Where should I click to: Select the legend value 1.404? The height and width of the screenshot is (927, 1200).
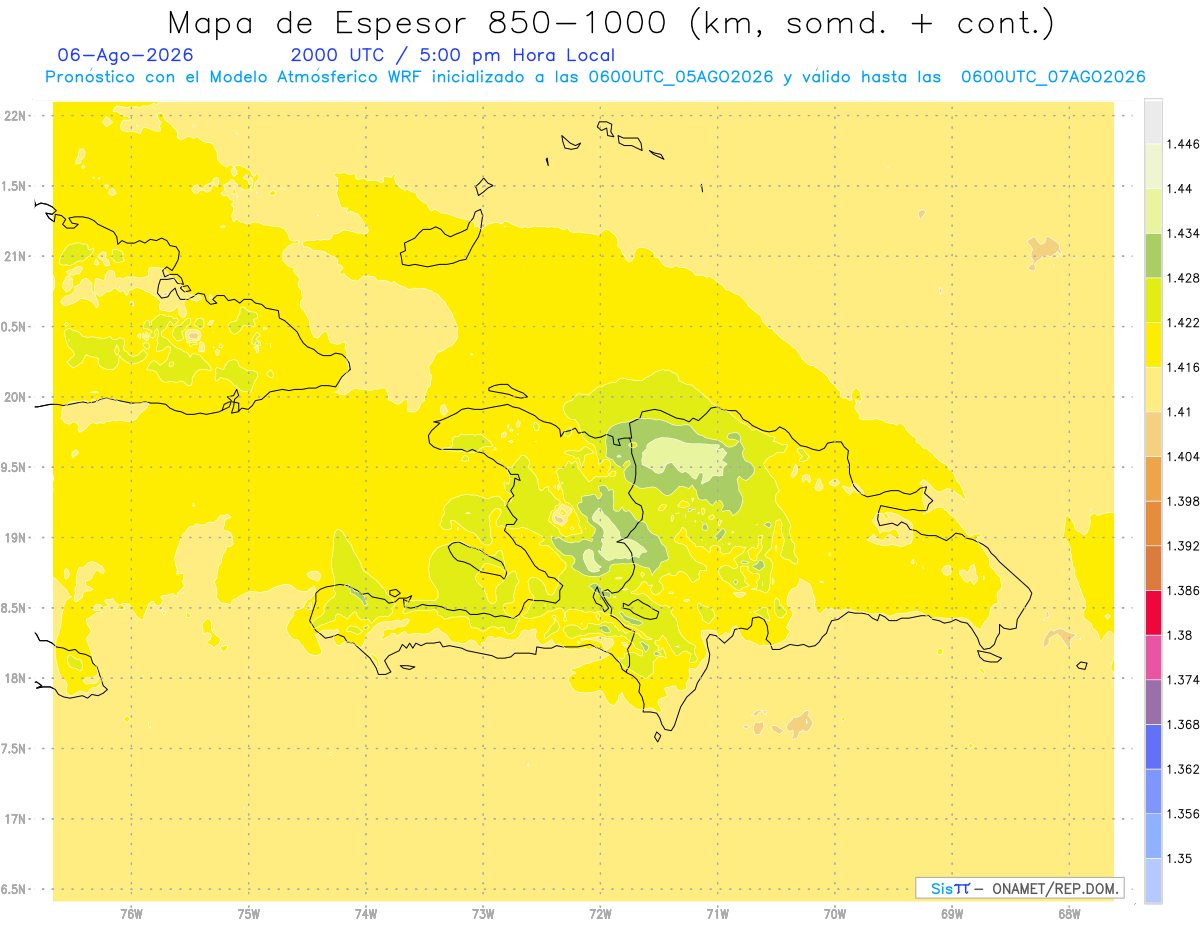(1183, 457)
